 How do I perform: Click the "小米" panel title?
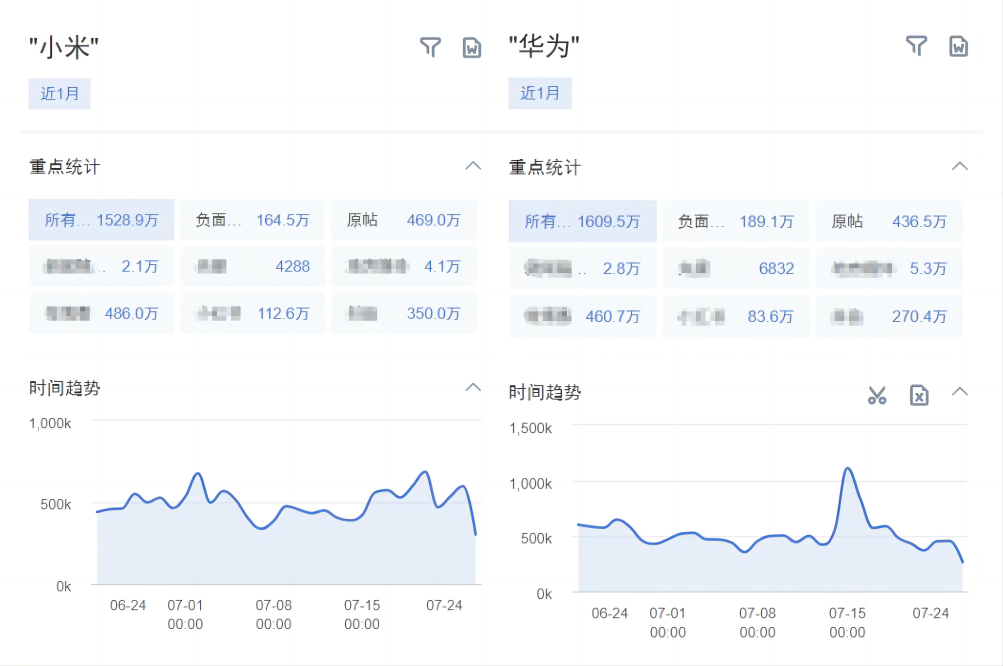coord(63,47)
